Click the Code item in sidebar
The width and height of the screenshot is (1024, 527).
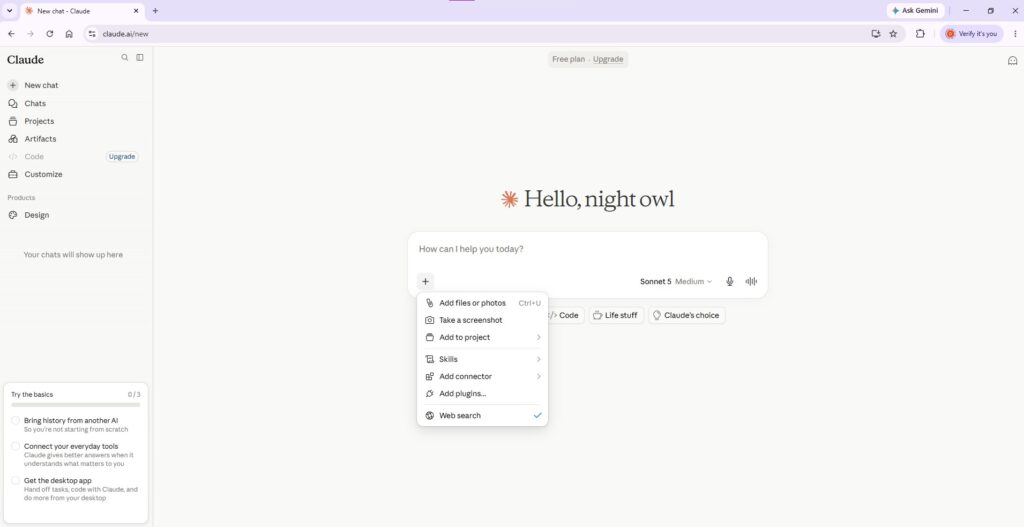[34, 157]
